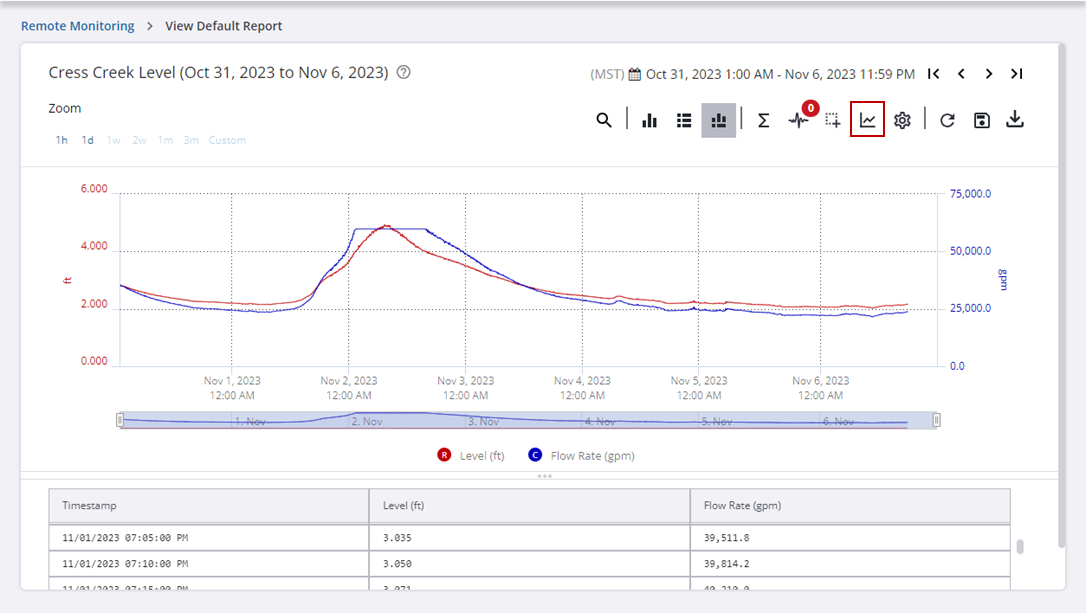Grab the left navigator range handle

click(120, 420)
